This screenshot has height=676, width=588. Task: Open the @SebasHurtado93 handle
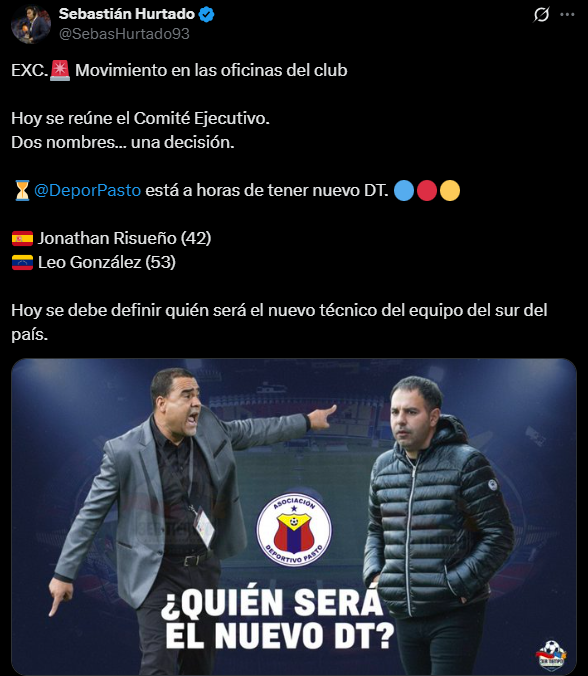(124, 34)
